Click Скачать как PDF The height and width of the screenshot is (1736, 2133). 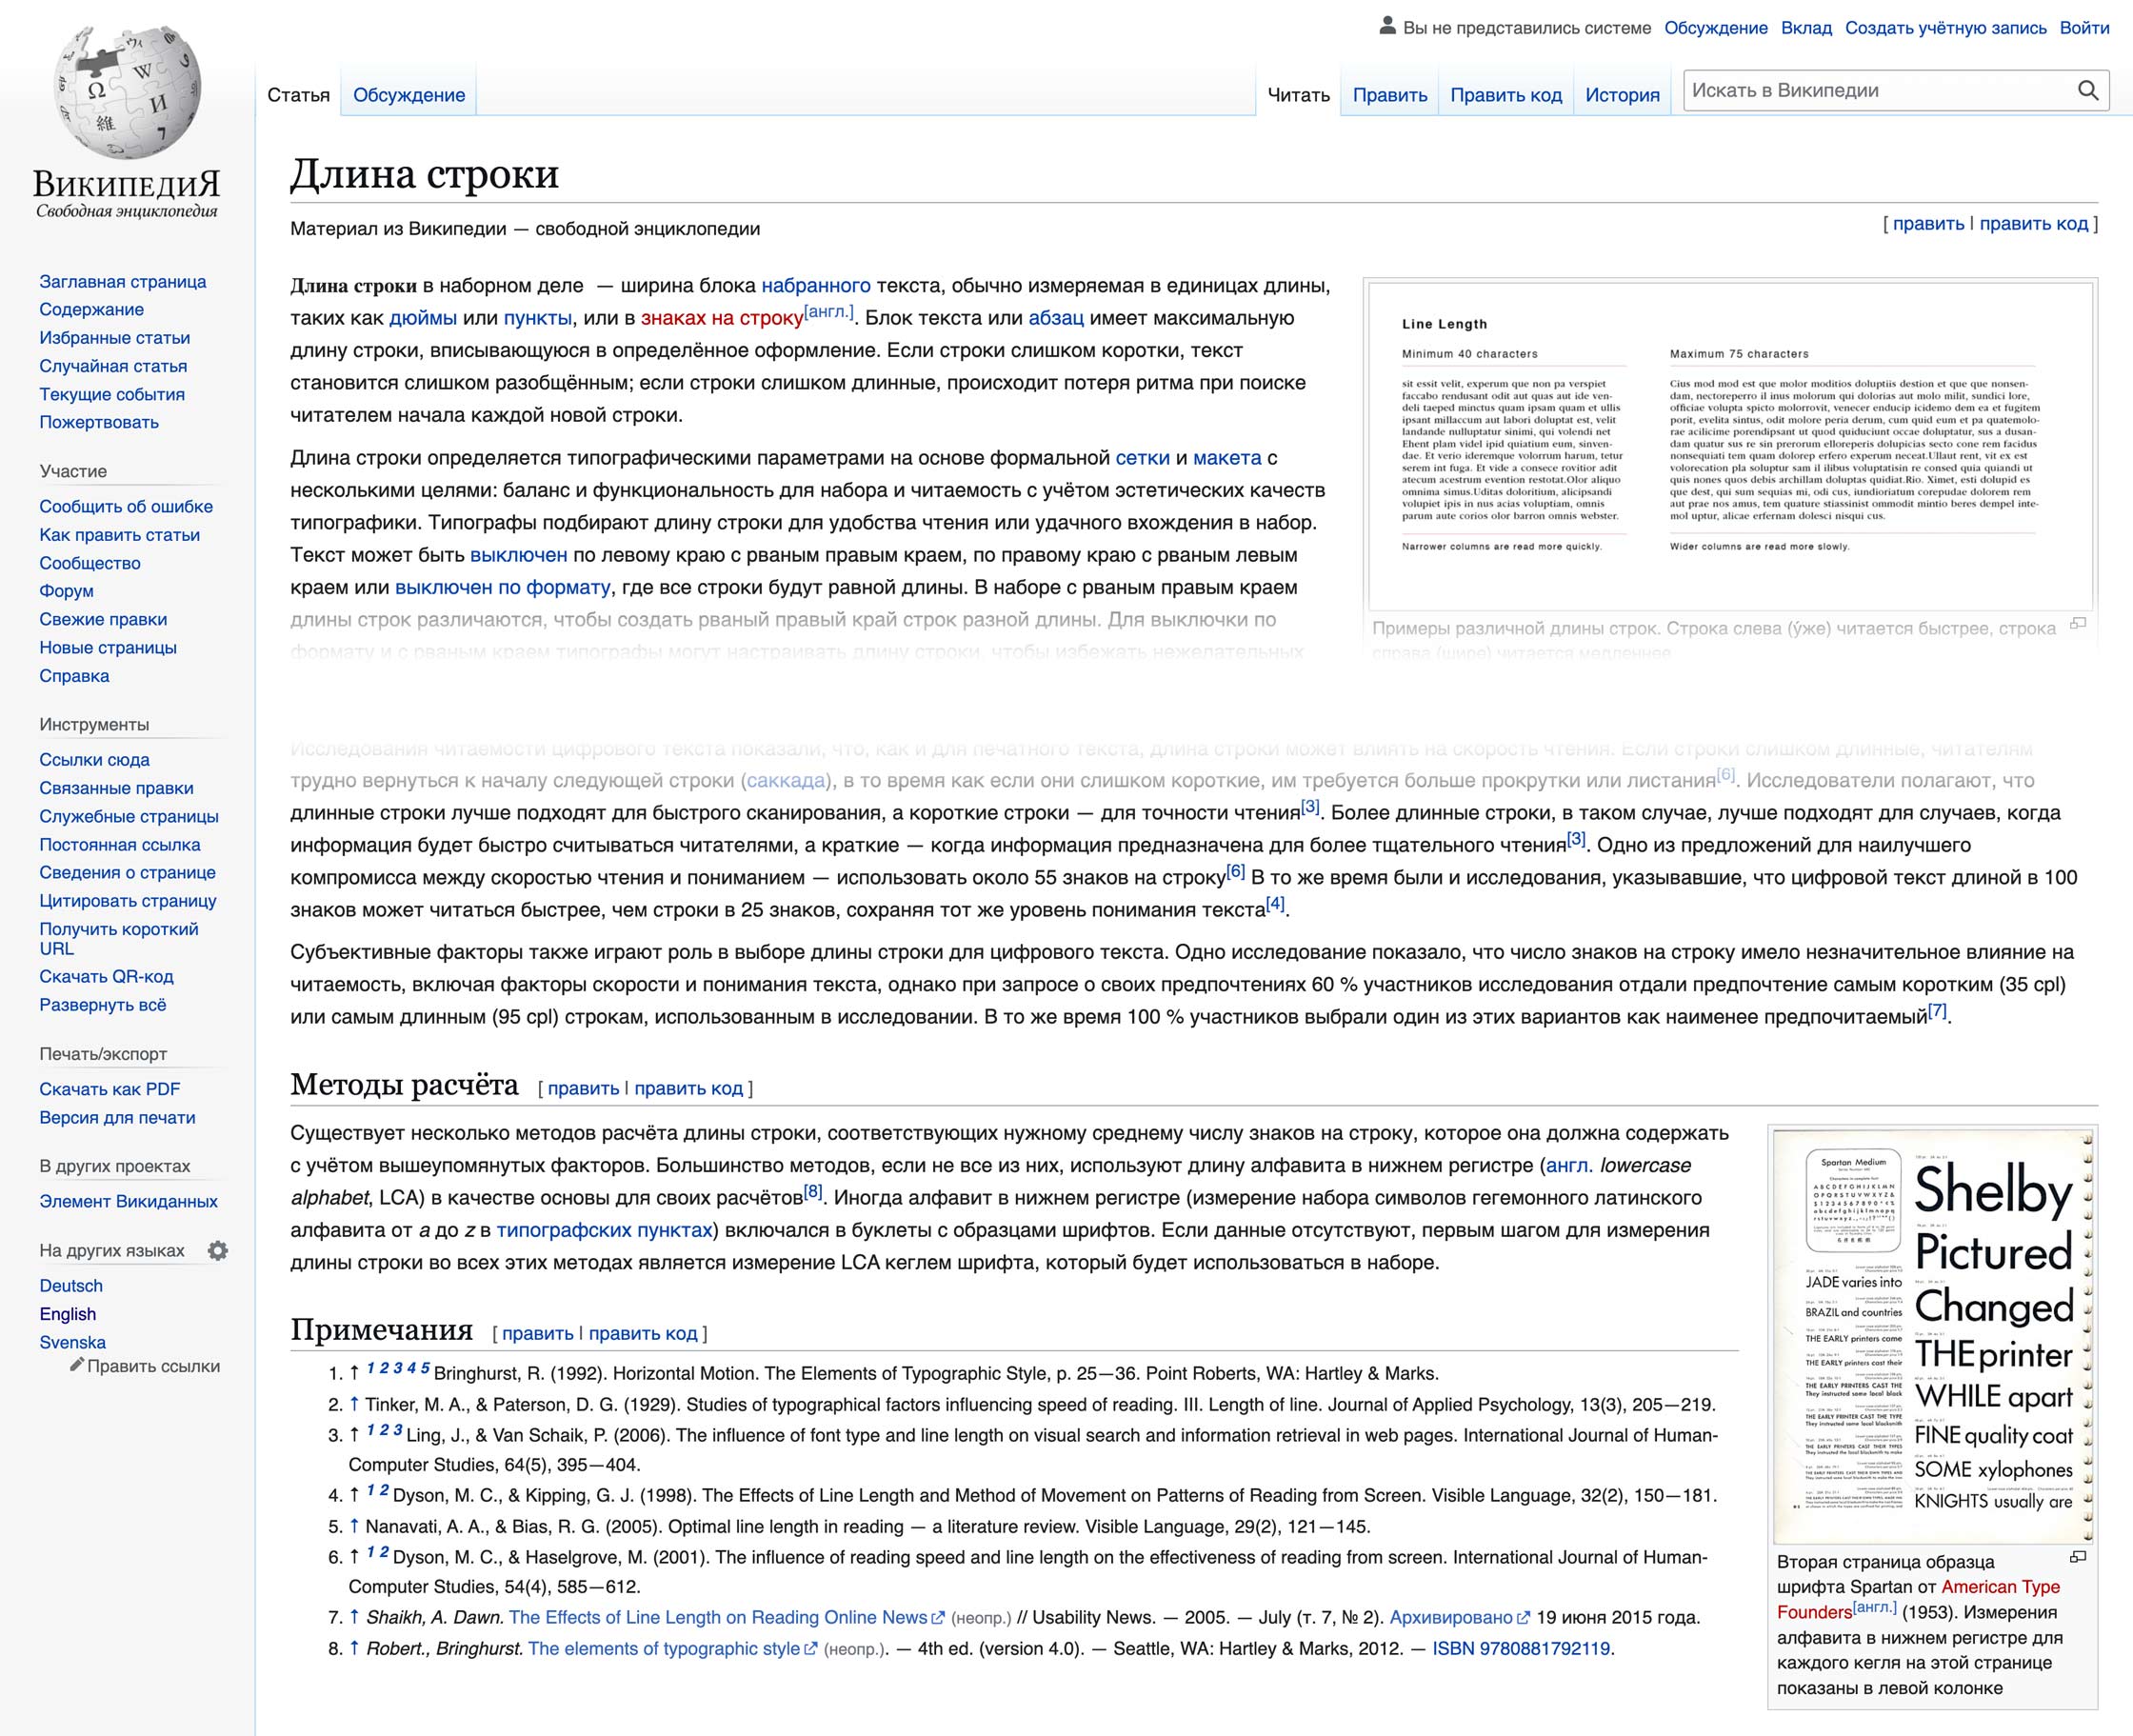click(110, 1089)
